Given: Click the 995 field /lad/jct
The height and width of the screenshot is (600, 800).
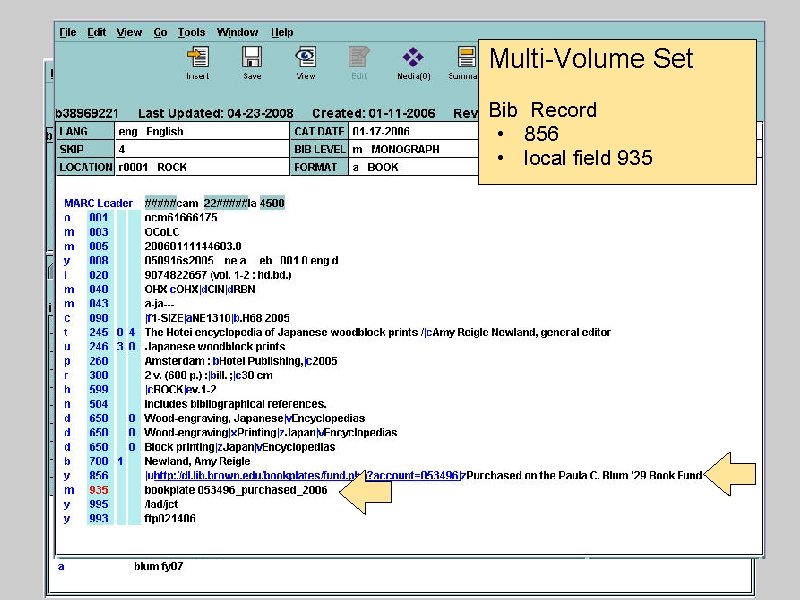Looking at the screenshot, I should click(161, 504).
